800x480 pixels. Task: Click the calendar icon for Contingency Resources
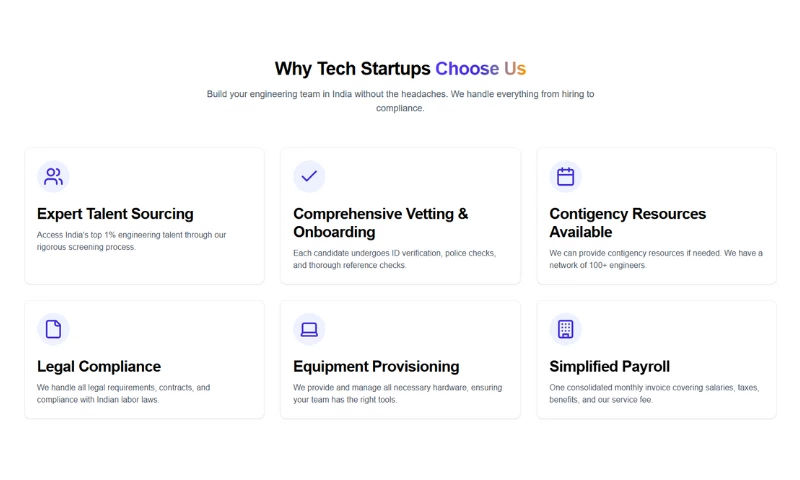[x=565, y=177]
